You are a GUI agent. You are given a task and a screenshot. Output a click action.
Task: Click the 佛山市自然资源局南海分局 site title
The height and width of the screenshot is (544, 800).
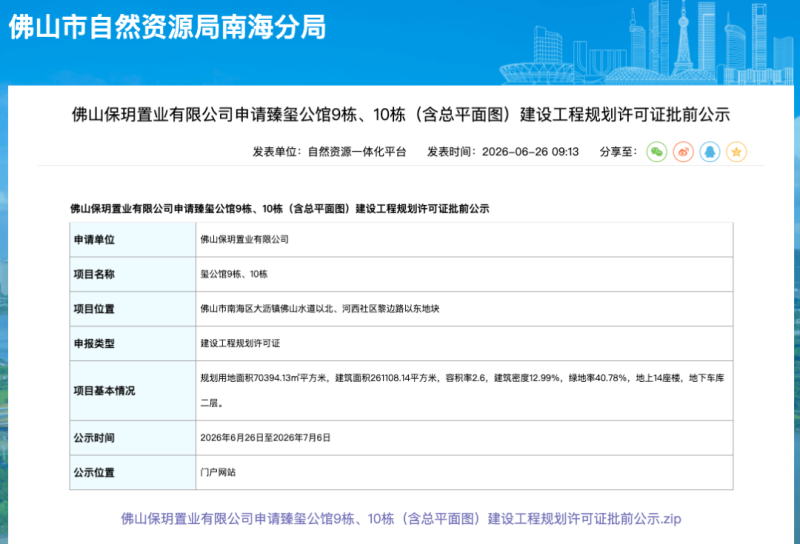[x=167, y=27]
